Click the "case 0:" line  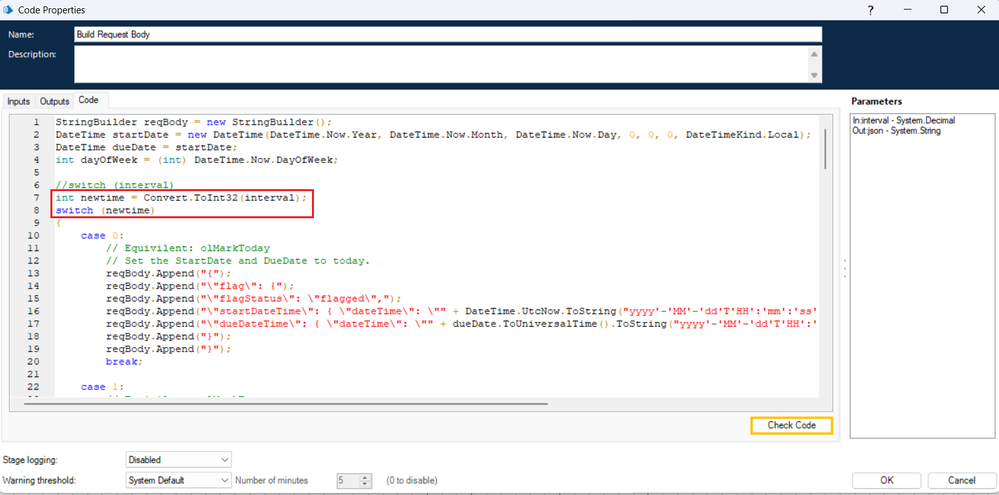[103, 236]
